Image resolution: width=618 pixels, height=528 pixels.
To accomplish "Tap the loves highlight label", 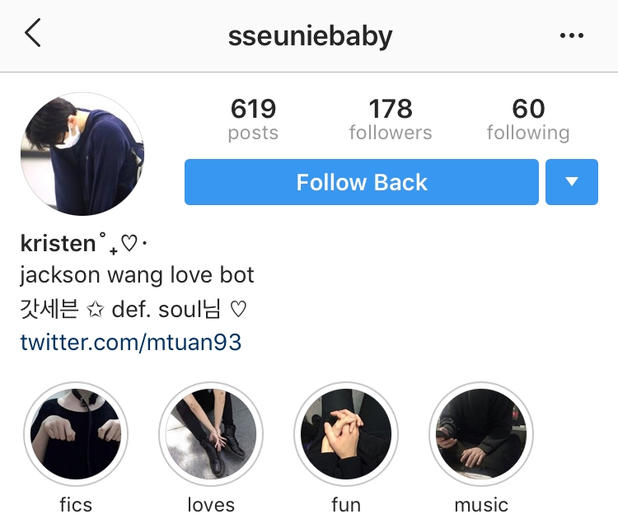I will point(211,505).
